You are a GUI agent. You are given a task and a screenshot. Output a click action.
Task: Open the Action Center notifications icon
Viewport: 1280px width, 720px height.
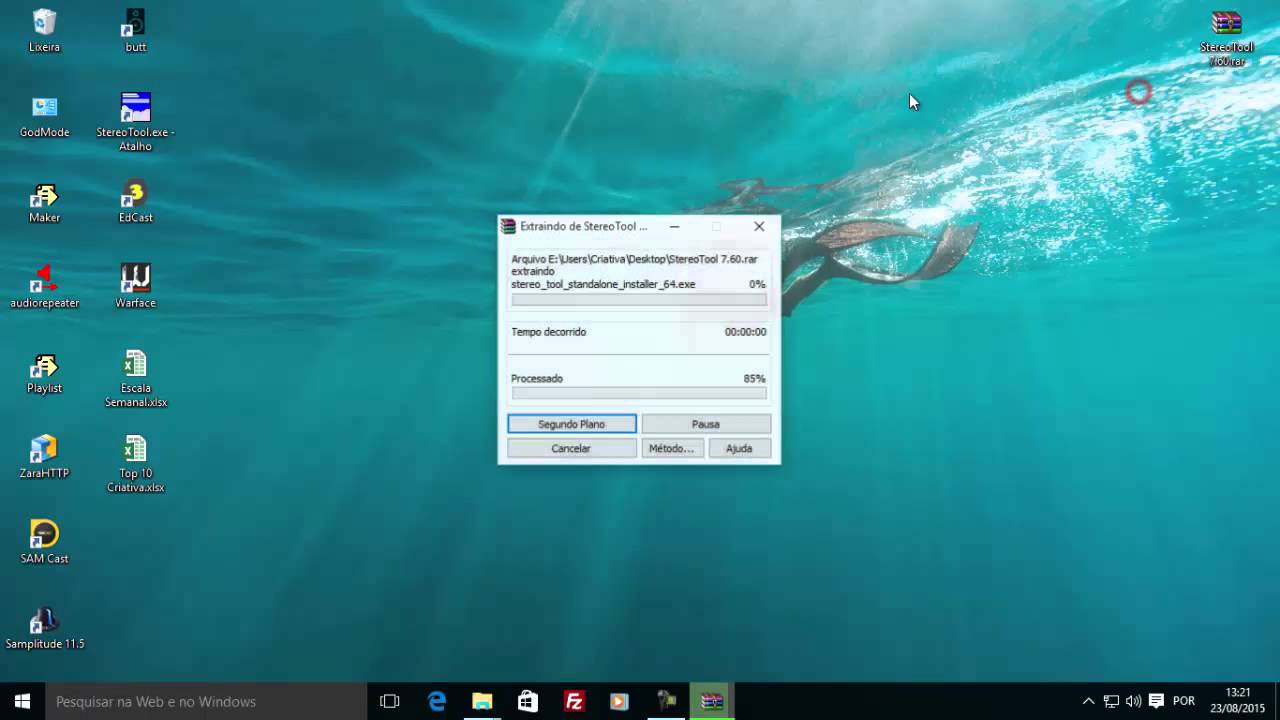point(1156,701)
